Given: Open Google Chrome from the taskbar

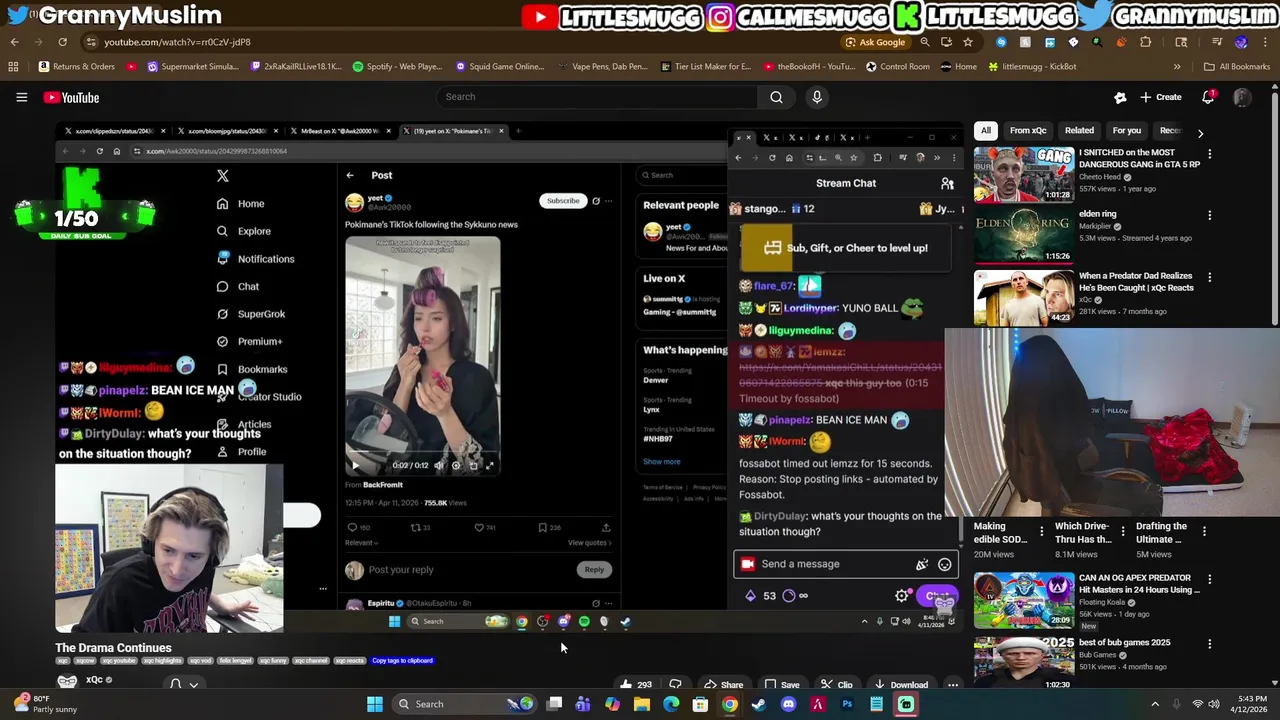Looking at the screenshot, I should pos(730,704).
